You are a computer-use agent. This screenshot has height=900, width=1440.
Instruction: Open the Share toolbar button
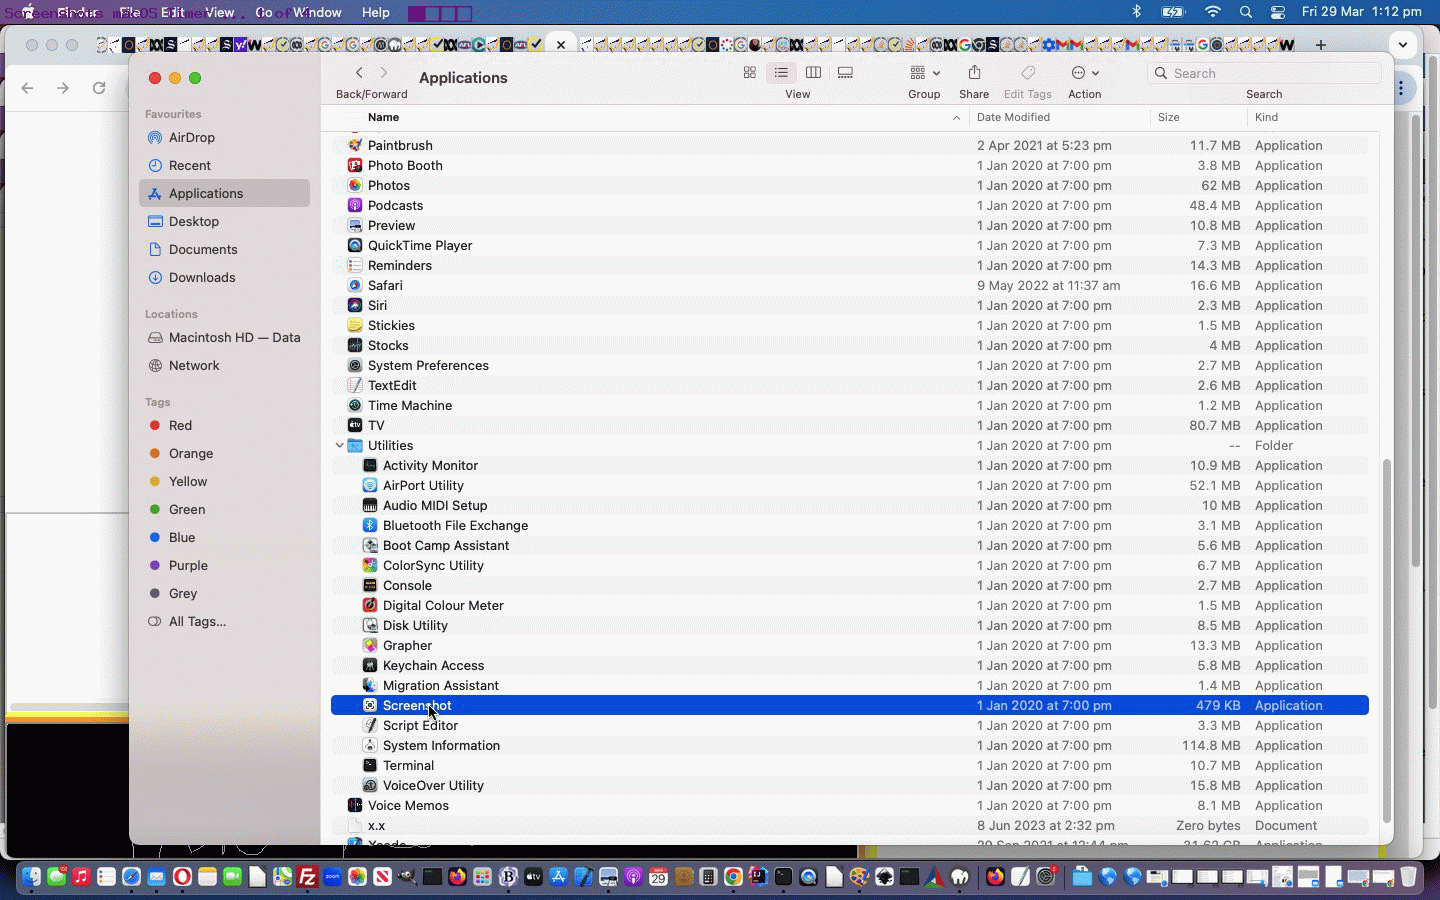[x=974, y=73]
